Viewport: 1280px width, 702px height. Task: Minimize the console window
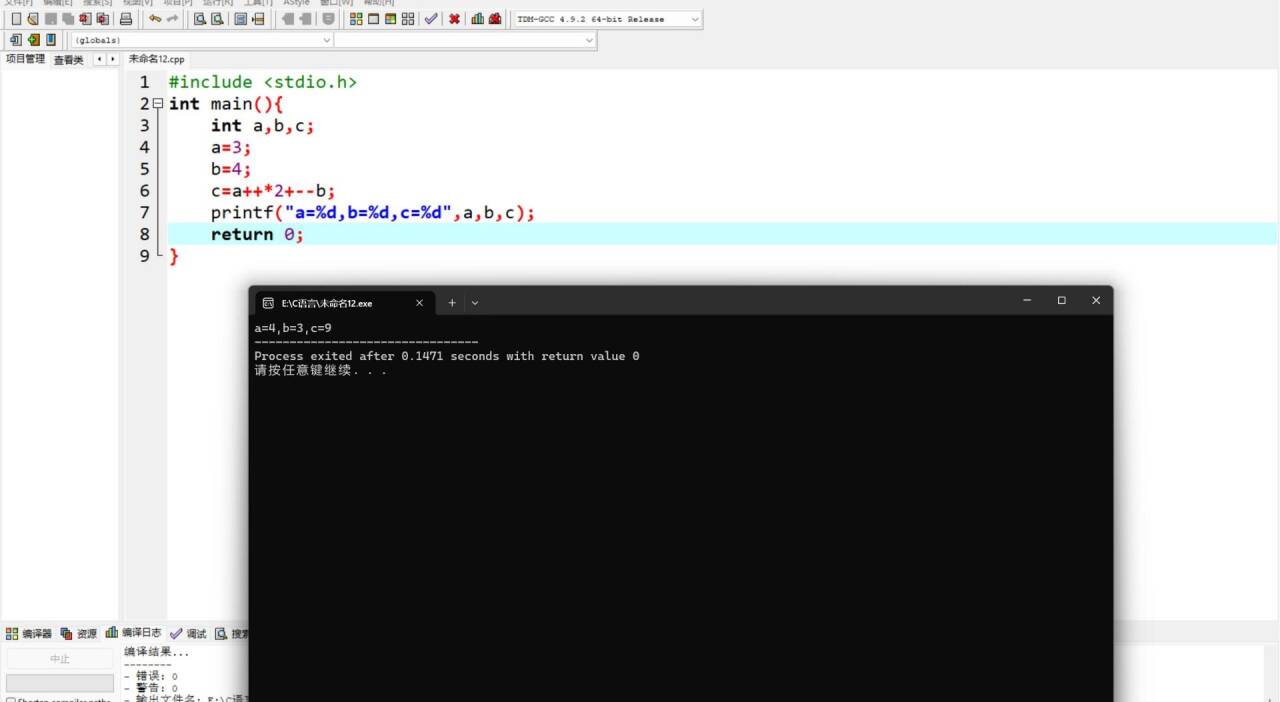[x=1027, y=300]
